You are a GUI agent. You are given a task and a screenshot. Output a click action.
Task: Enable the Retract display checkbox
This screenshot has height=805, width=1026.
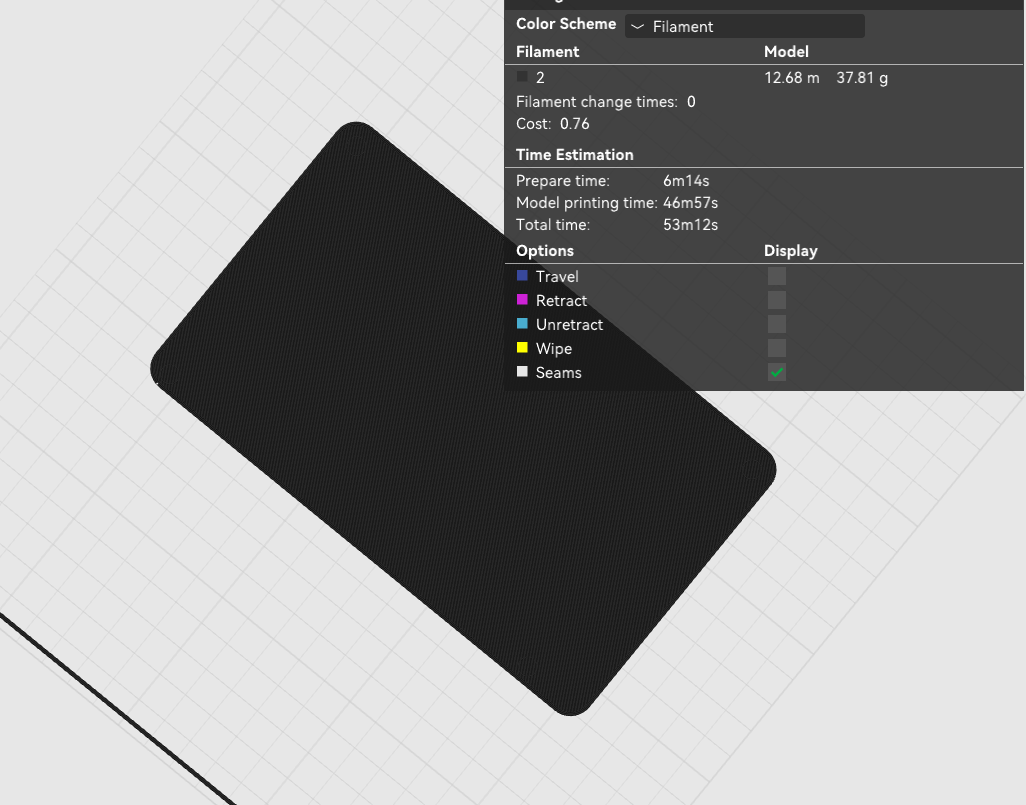point(777,300)
